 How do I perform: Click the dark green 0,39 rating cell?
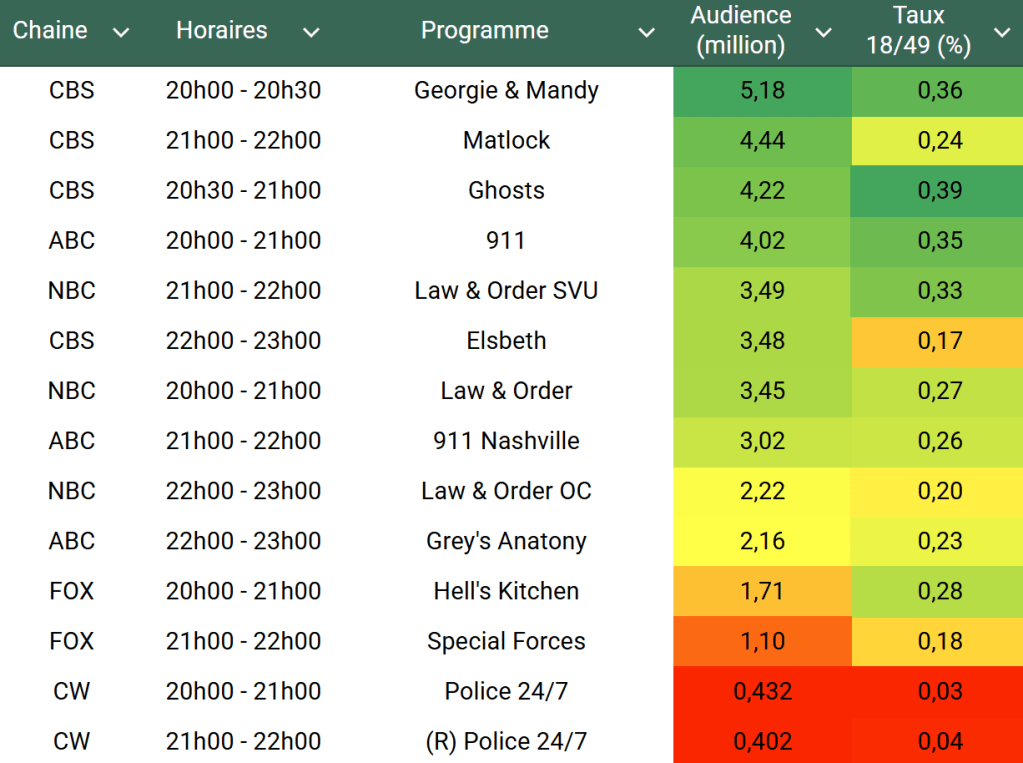coord(939,191)
